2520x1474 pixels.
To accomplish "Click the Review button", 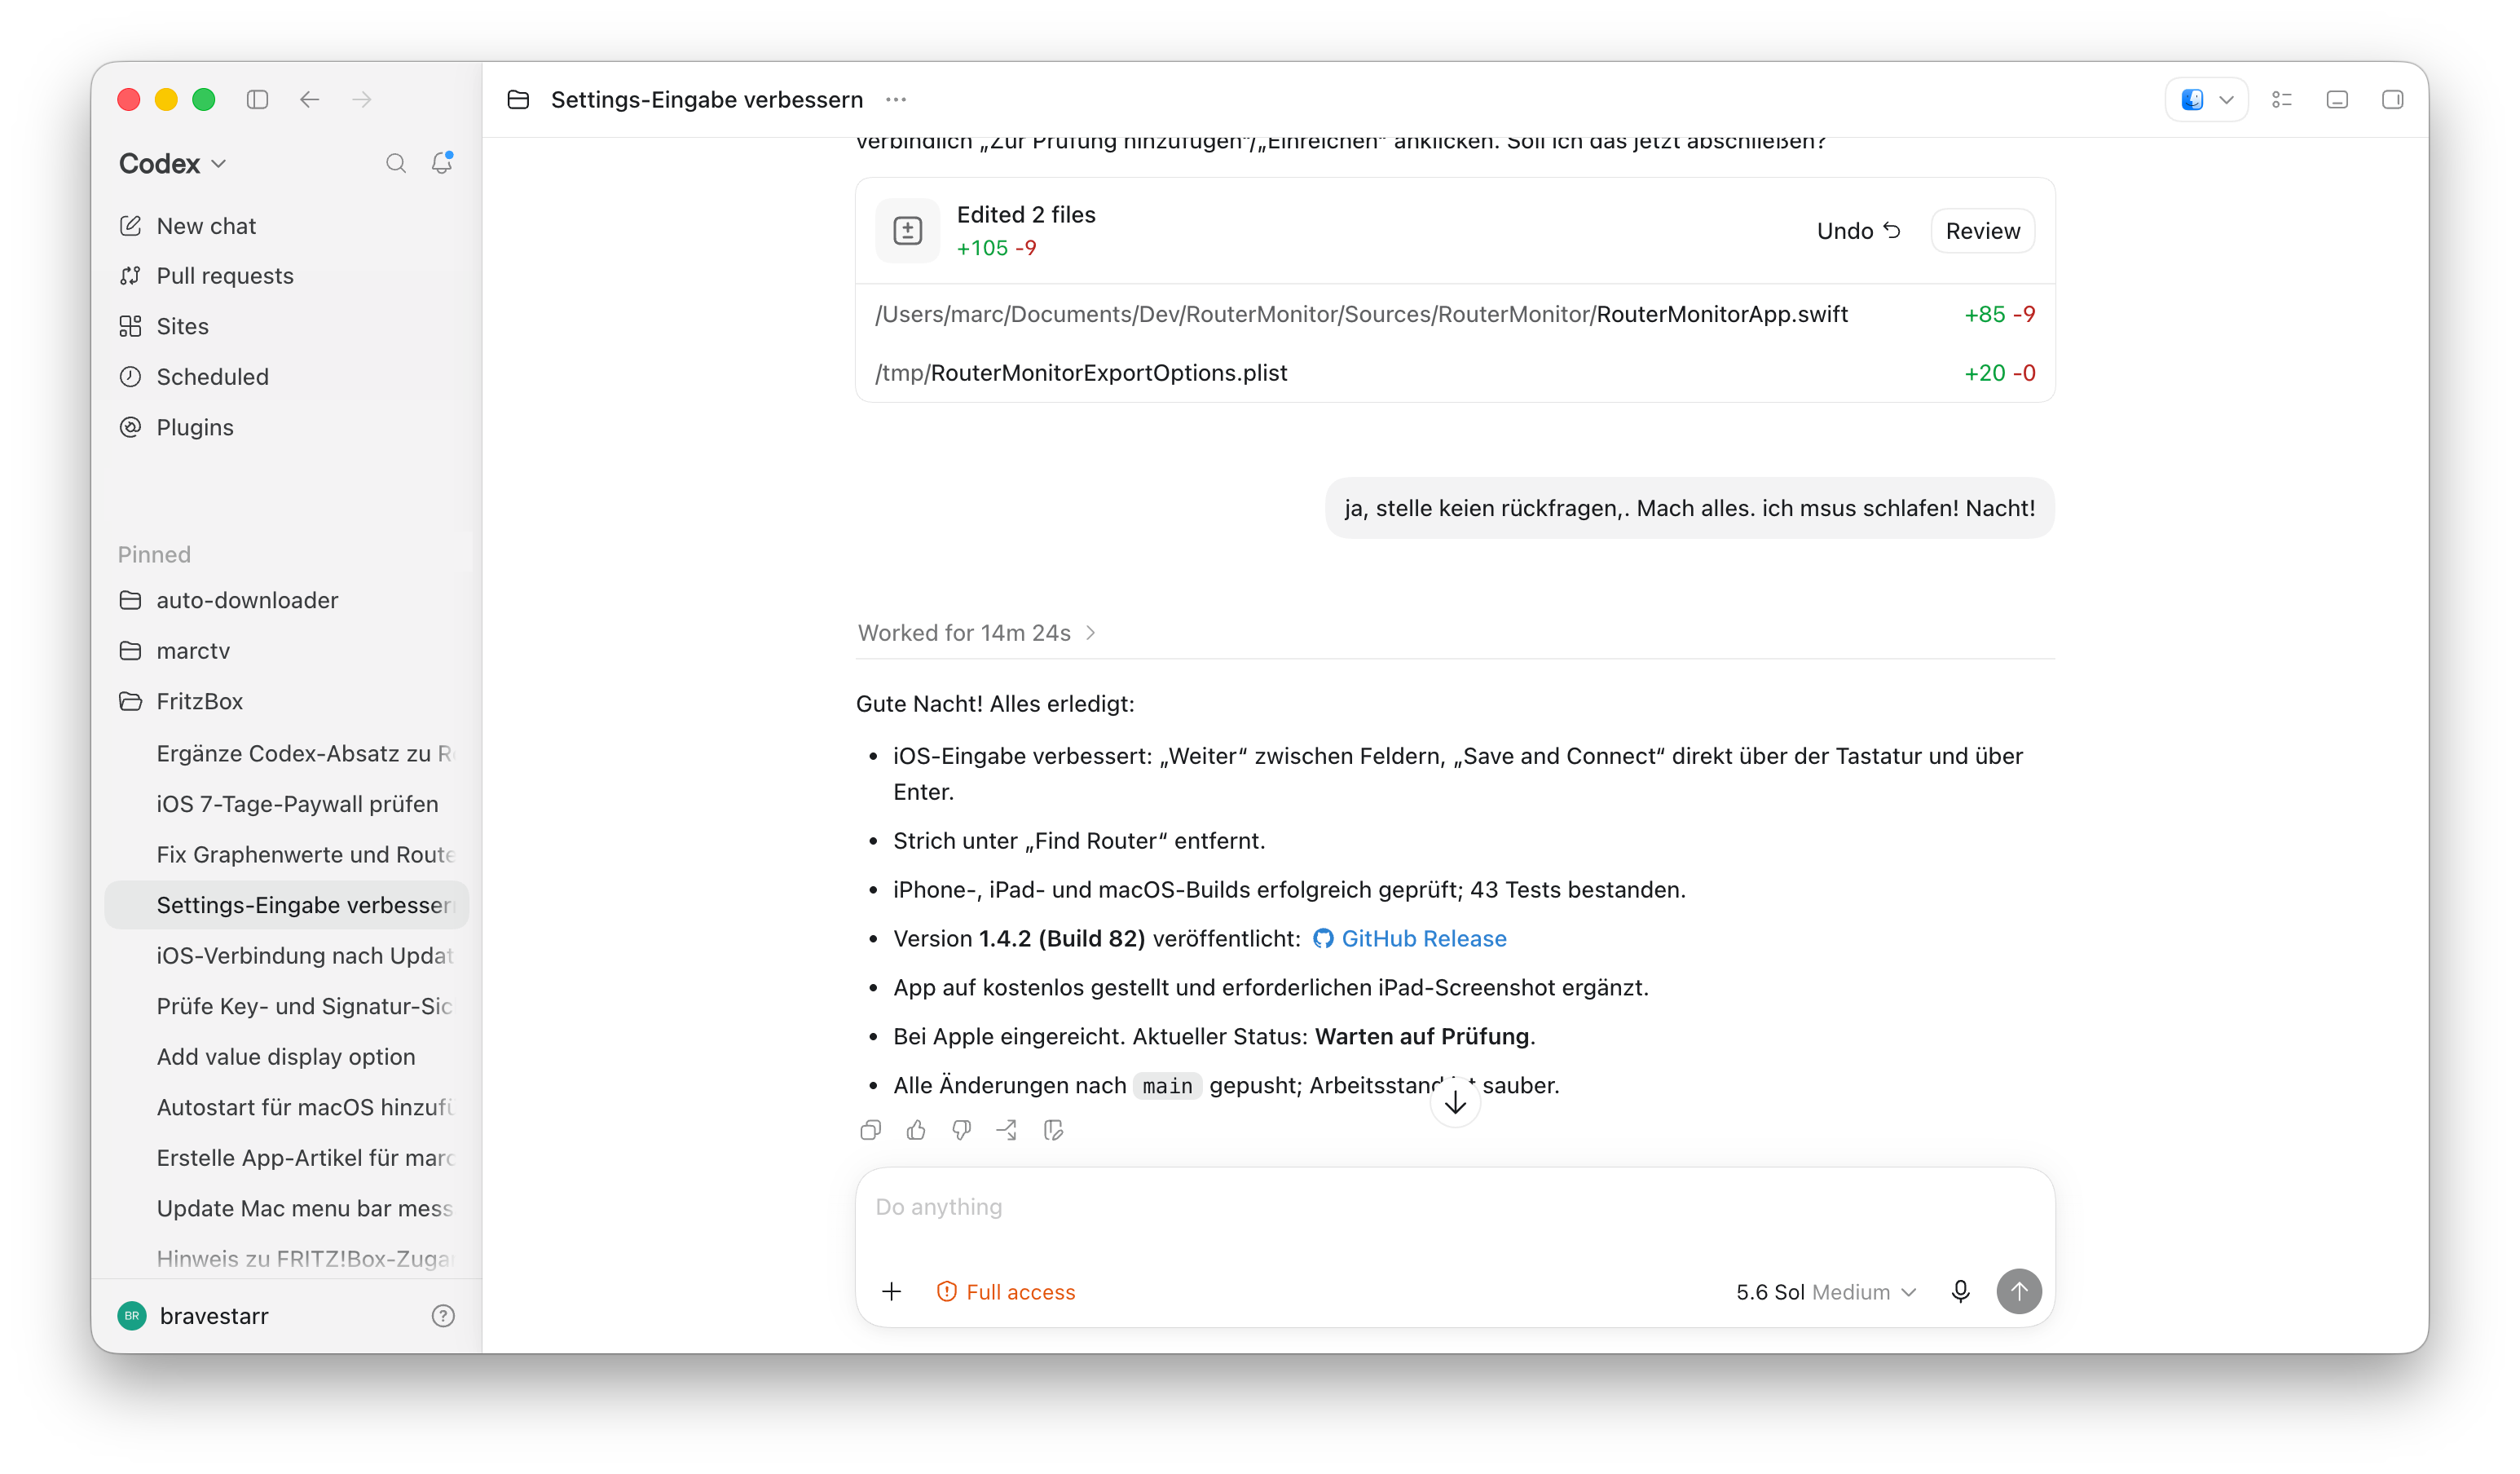I will tap(1982, 231).
